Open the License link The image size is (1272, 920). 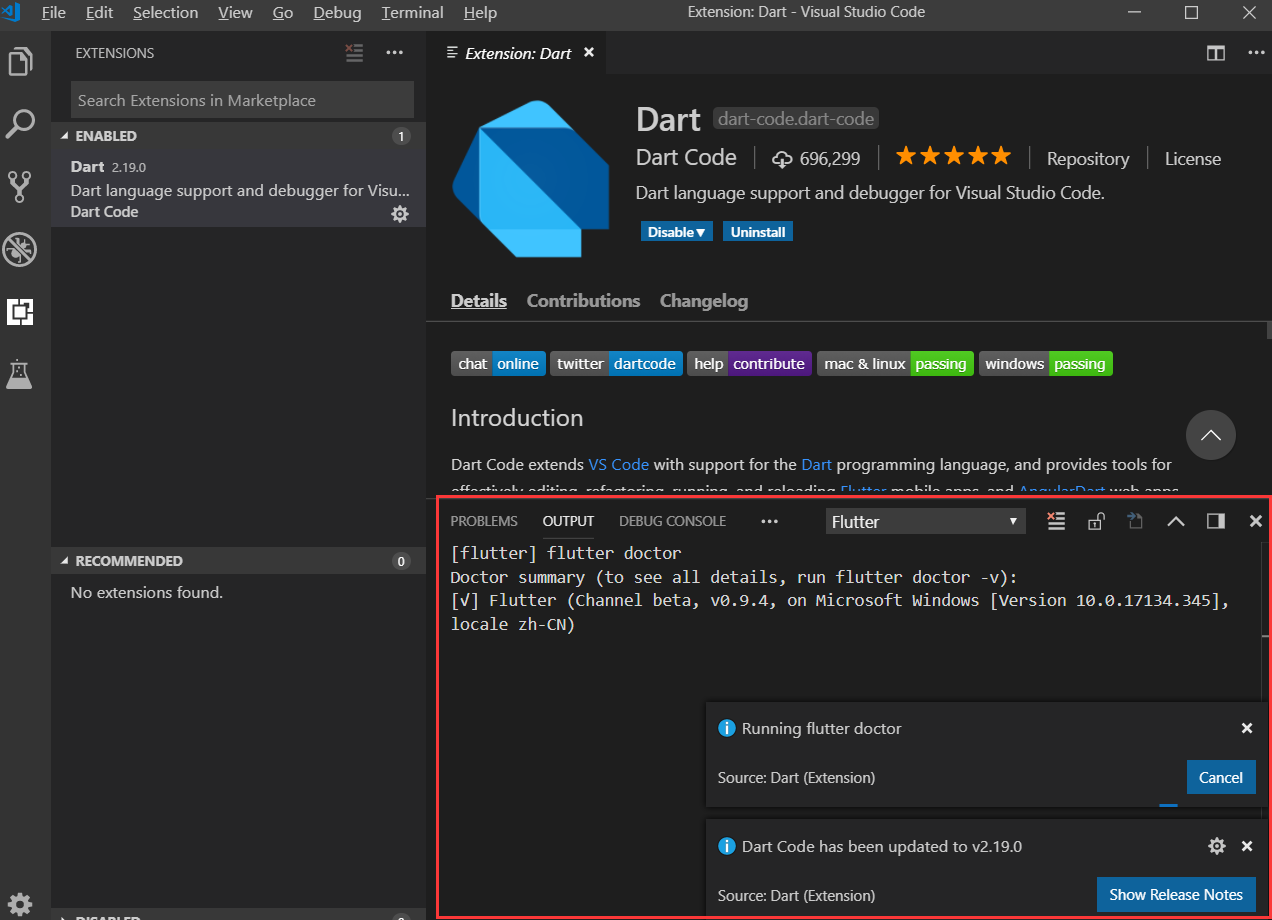(1193, 159)
